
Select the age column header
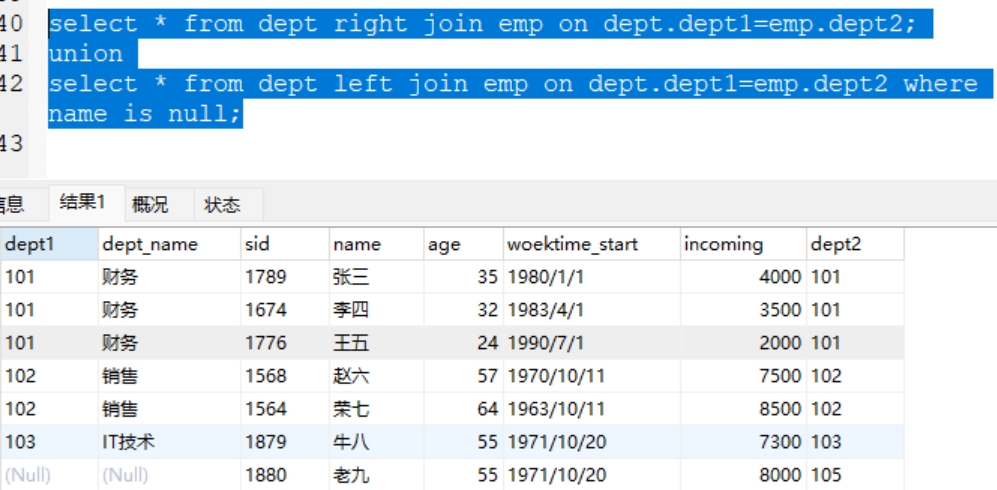tap(464, 244)
